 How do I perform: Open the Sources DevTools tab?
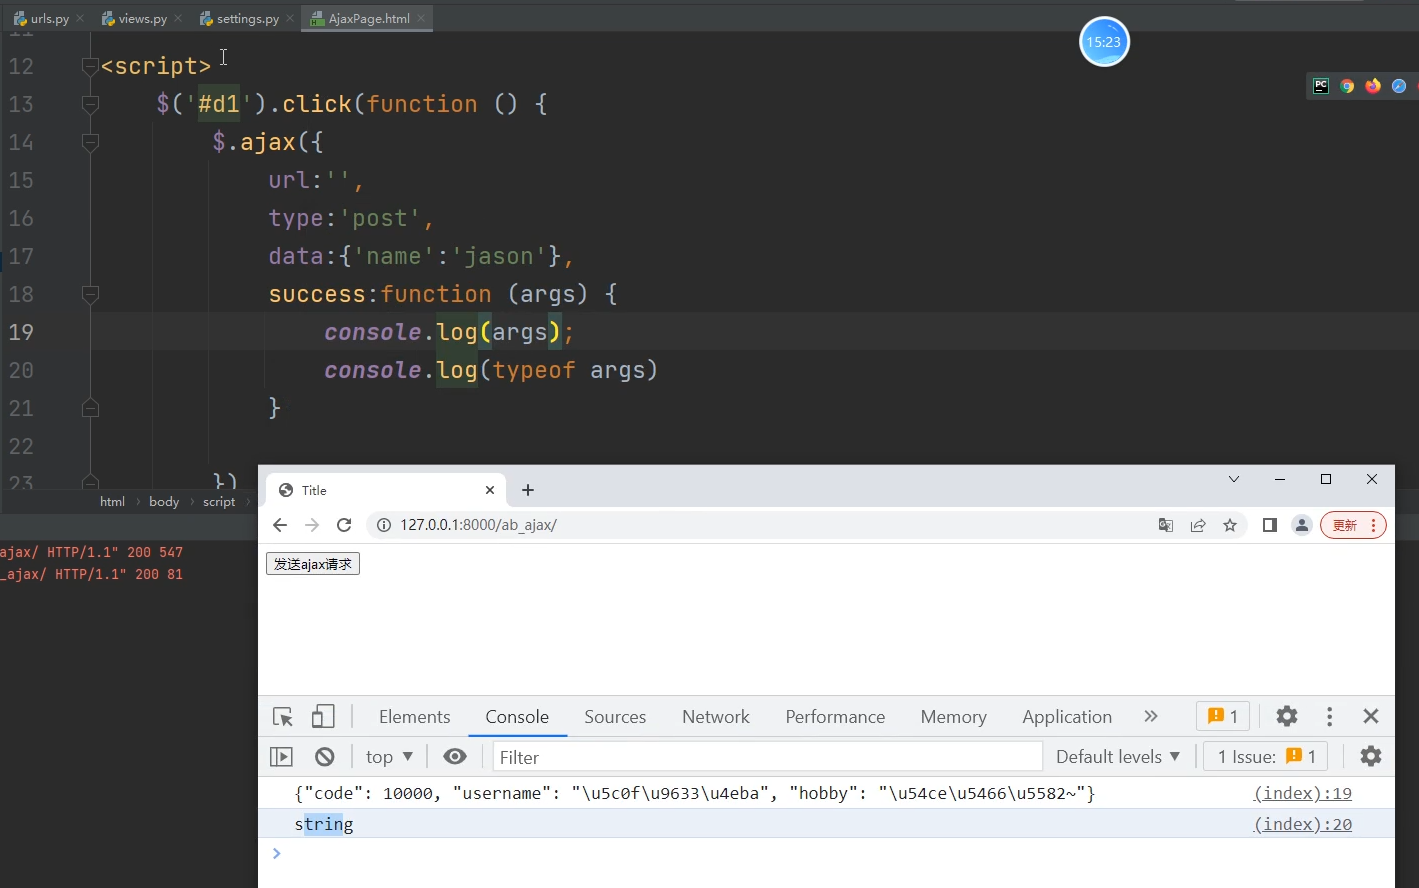(615, 717)
